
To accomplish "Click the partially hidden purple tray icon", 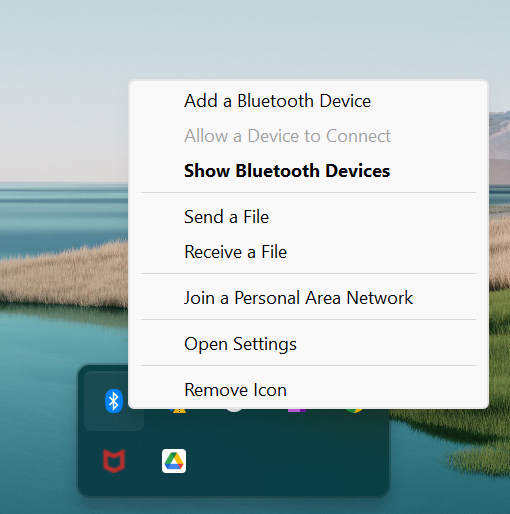I will 297,410.
